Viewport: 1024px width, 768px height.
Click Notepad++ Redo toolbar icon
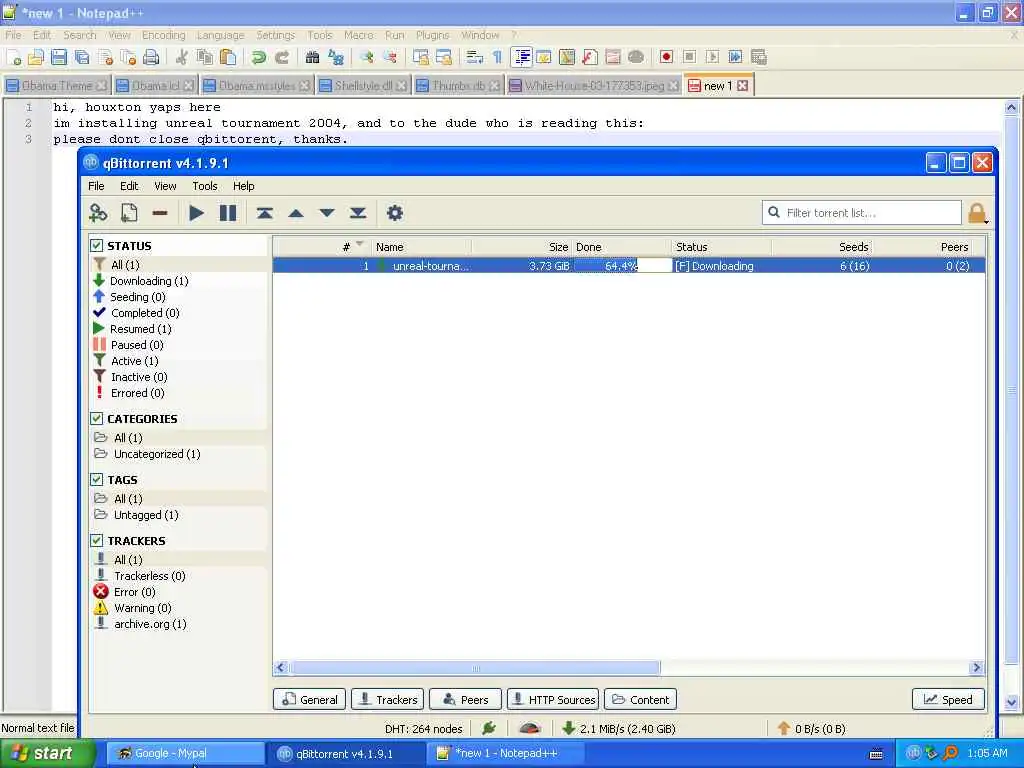[x=282, y=57]
